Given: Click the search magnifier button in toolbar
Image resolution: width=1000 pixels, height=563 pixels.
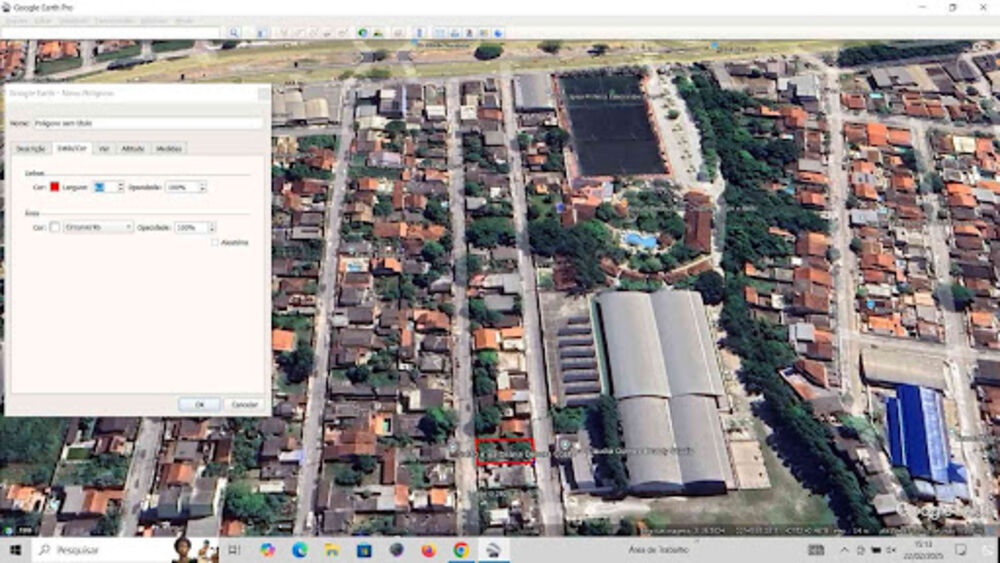Looking at the screenshot, I should tap(234, 33).
